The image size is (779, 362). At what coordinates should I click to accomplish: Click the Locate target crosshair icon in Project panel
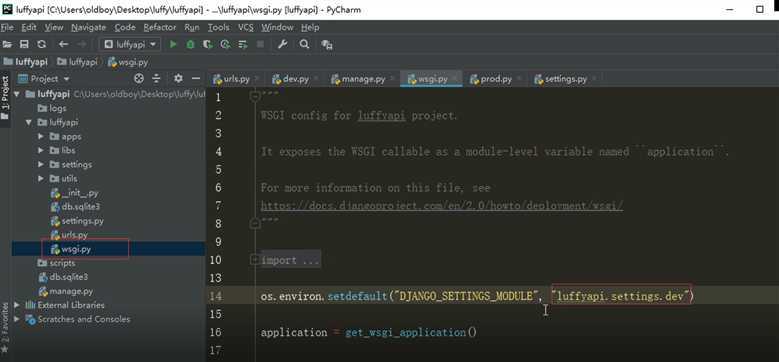[x=139, y=78]
